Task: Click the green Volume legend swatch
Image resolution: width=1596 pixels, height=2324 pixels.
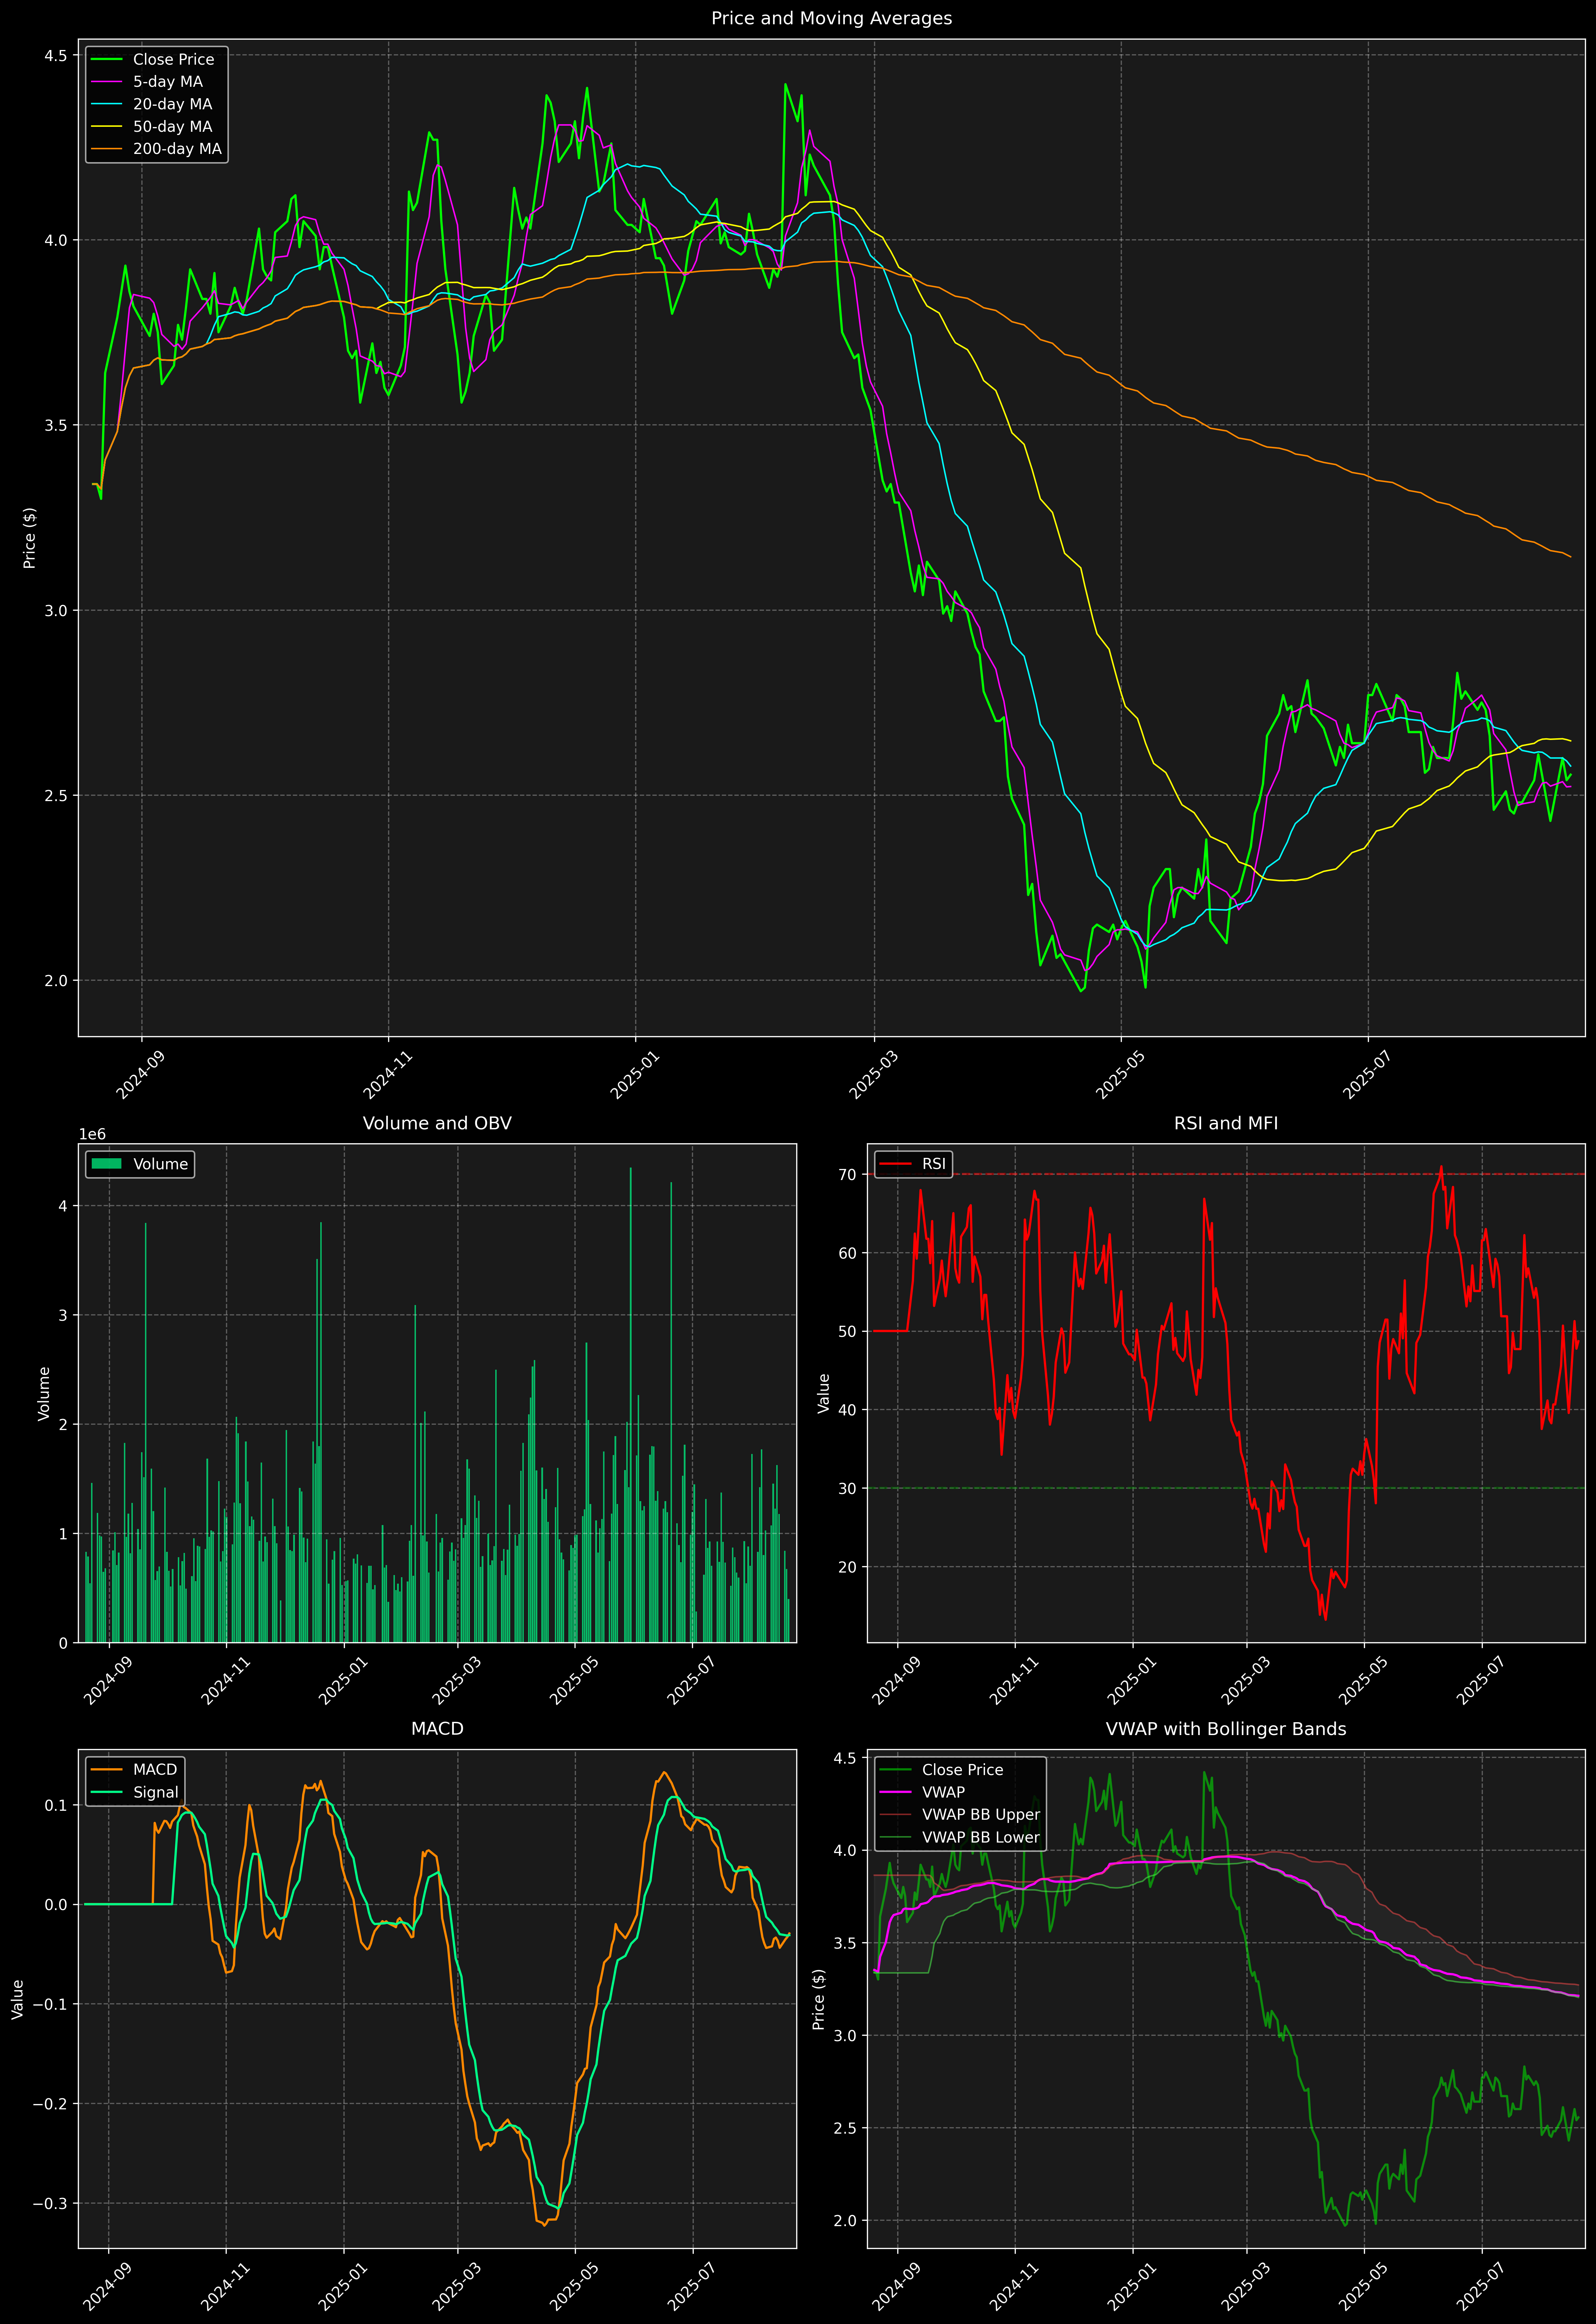Action: point(106,1164)
